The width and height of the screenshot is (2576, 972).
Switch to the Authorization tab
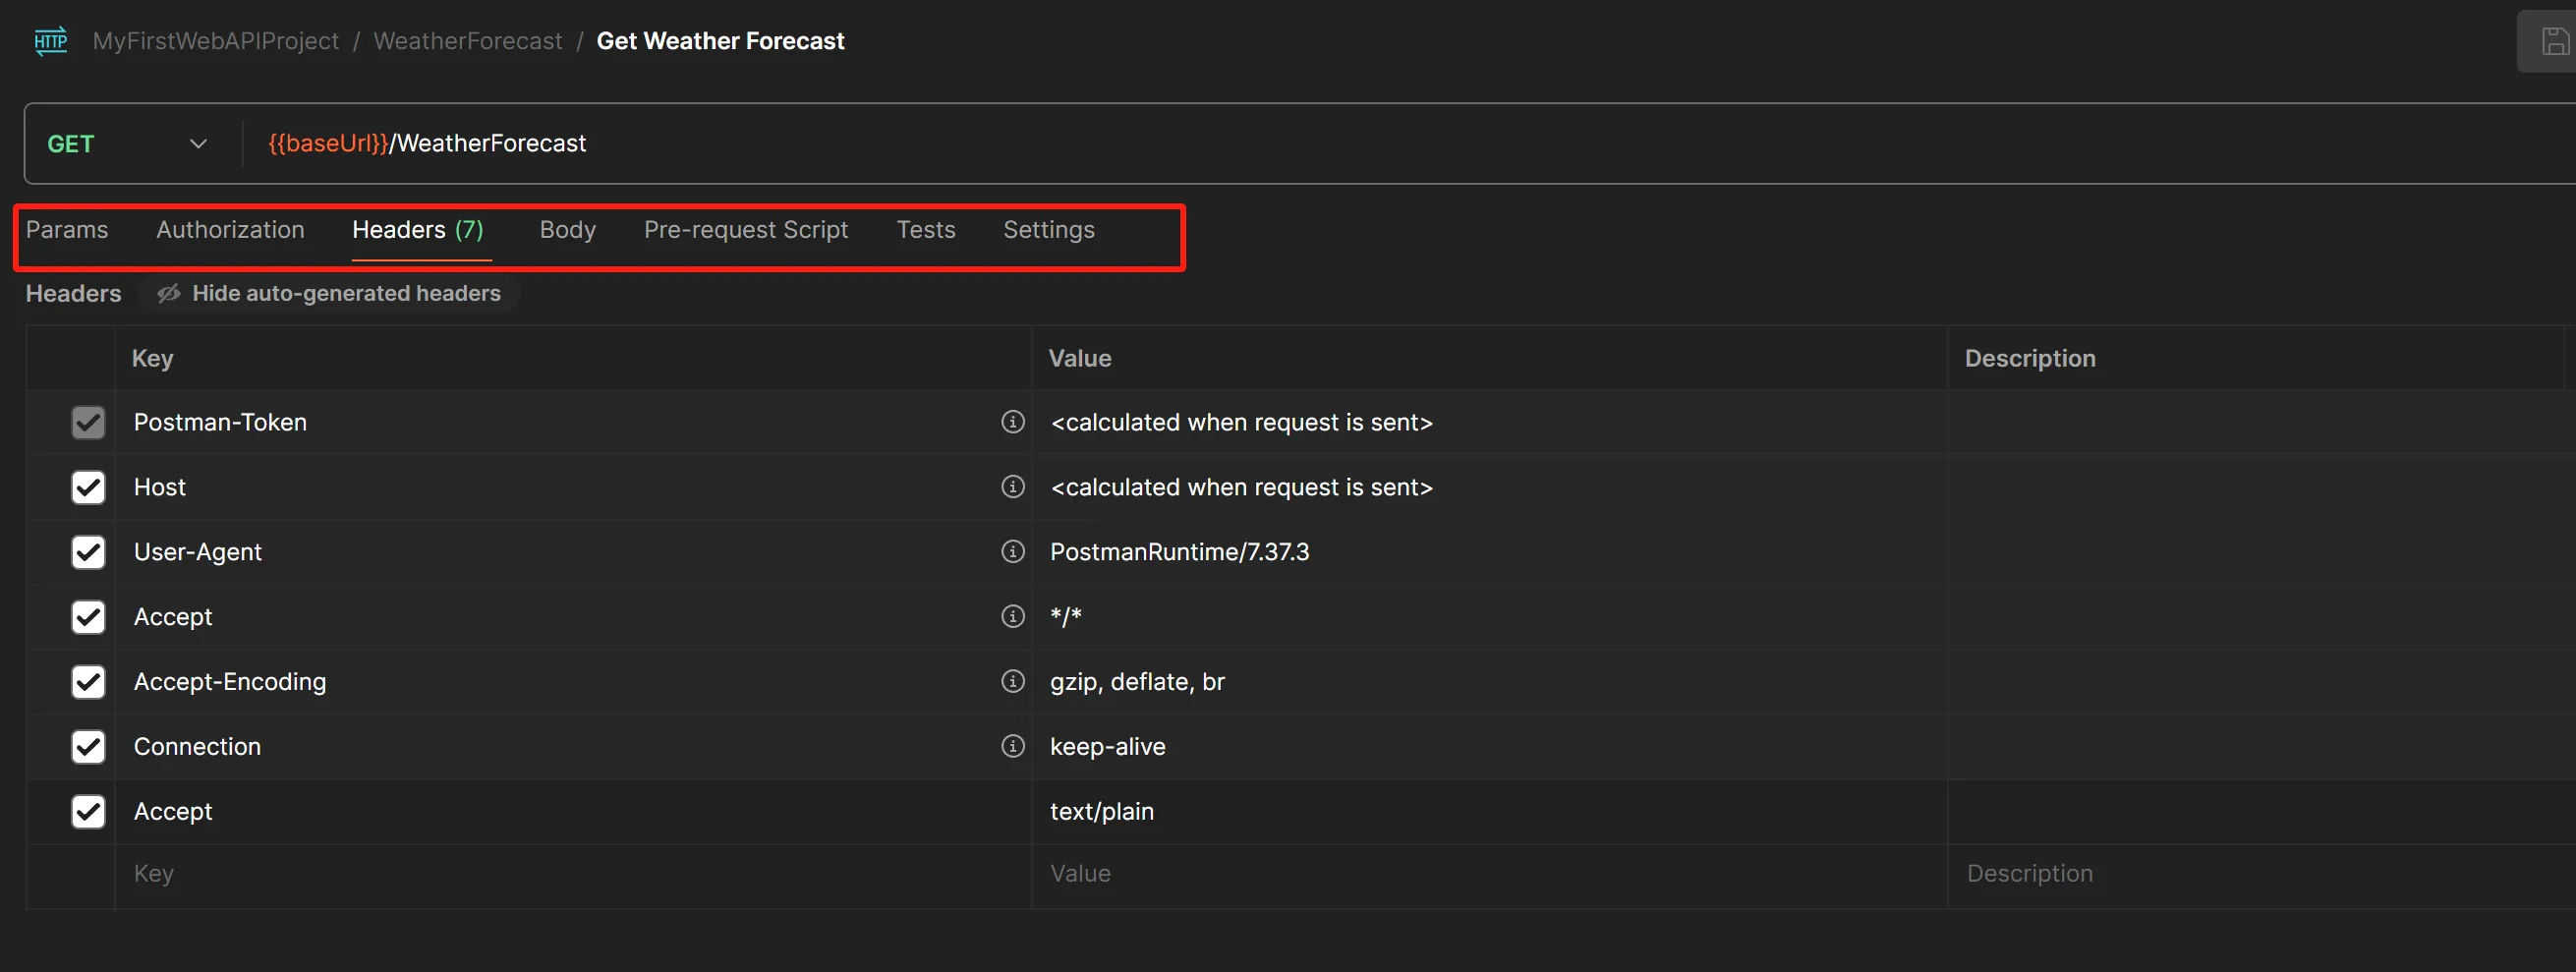pyautogui.click(x=230, y=230)
